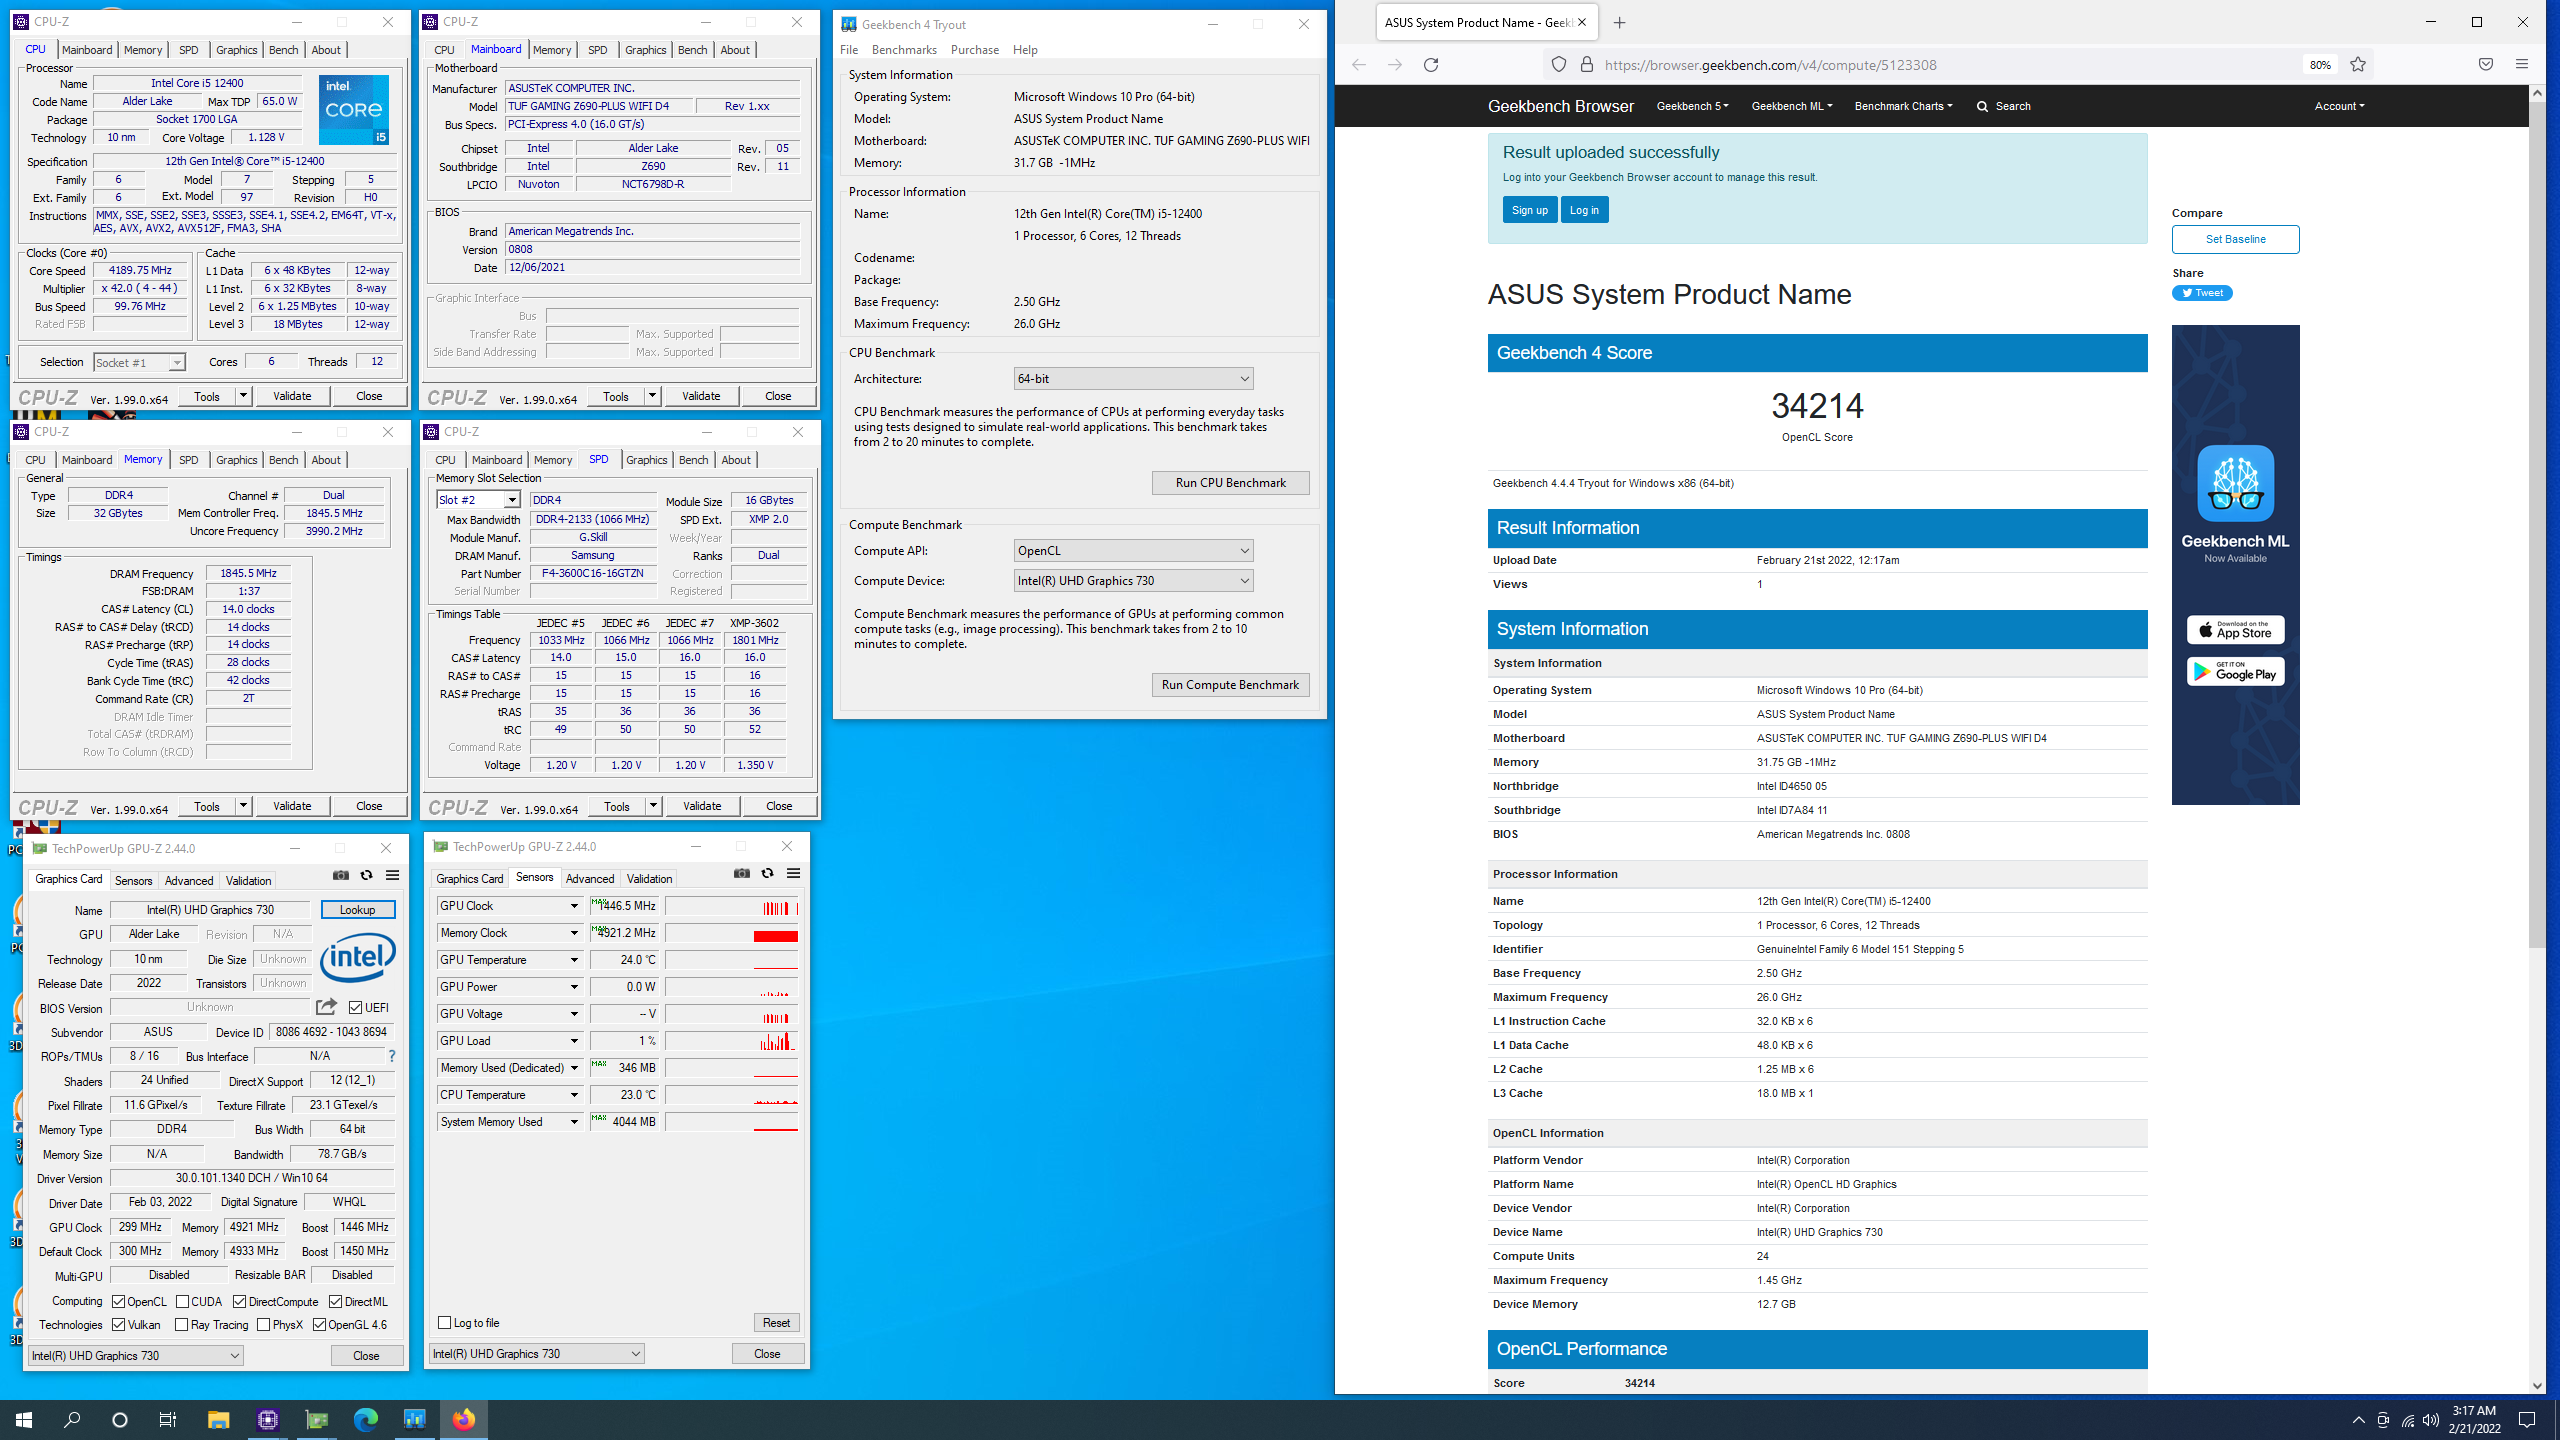The image size is (2560, 1440).
Task: Open the Benchmarks menu in Geekbench Tryout
Action: tap(904, 50)
